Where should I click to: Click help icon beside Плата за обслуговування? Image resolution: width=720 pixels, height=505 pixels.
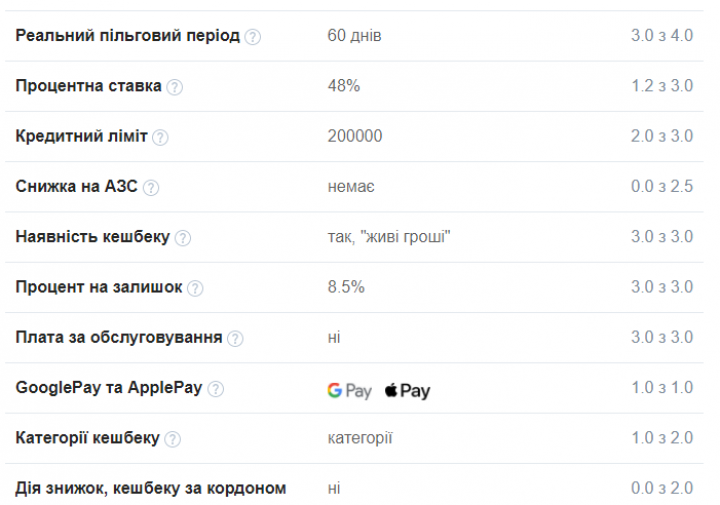(235, 338)
